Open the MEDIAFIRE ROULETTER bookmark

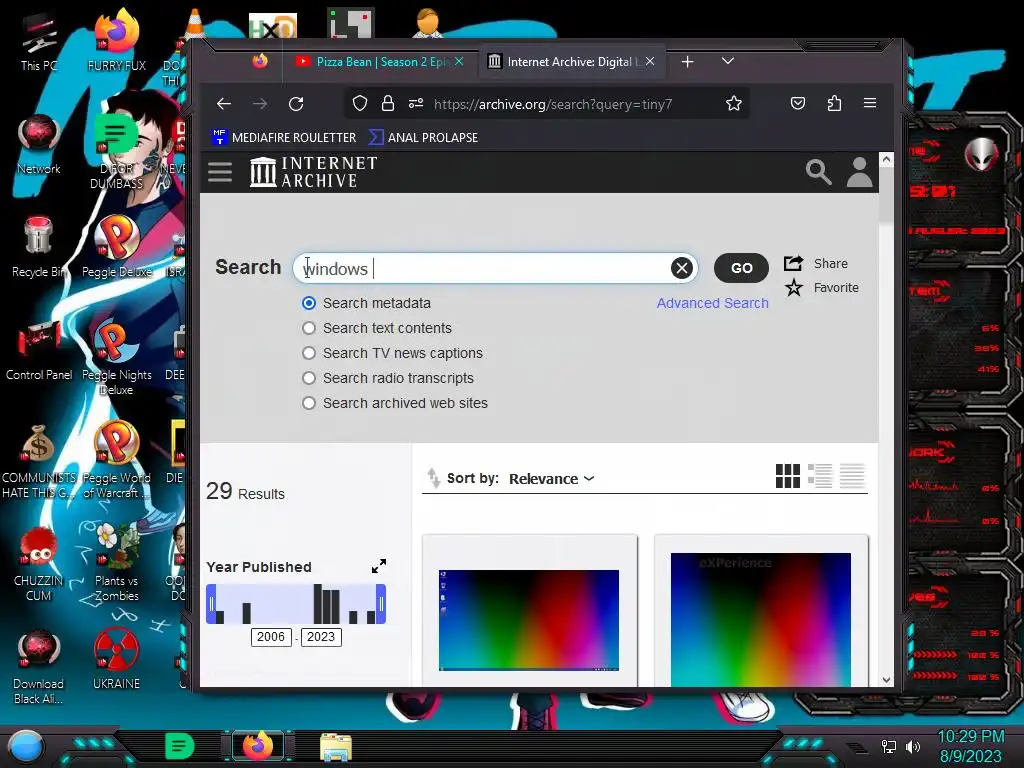coord(284,137)
